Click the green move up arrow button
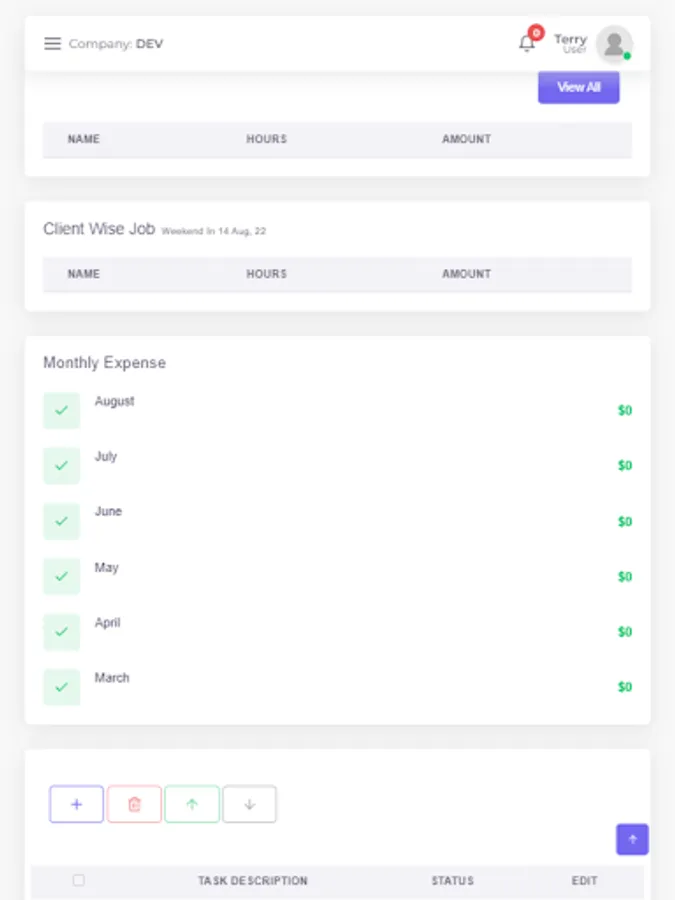Screen dimensions: 675x900 pyautogui.click(x=192, y=804)
